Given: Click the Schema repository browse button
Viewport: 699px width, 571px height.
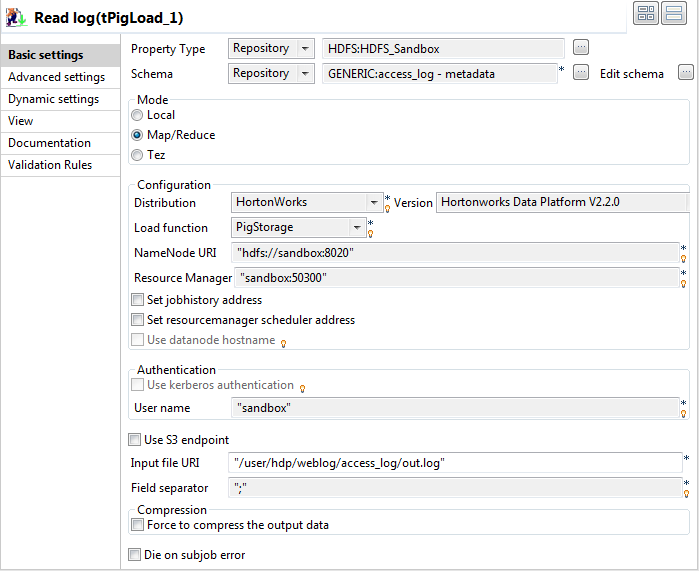Looking at the screenshot, I should click(x=581, y=73).
